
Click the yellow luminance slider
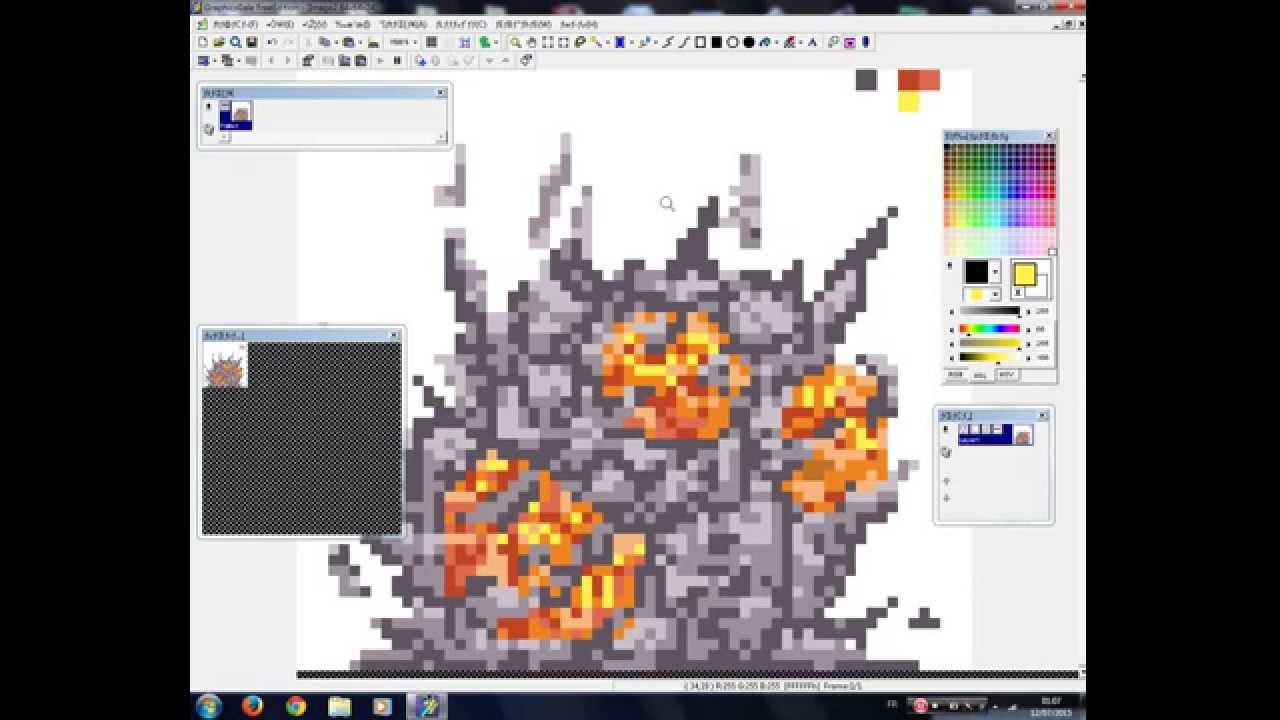989,357
